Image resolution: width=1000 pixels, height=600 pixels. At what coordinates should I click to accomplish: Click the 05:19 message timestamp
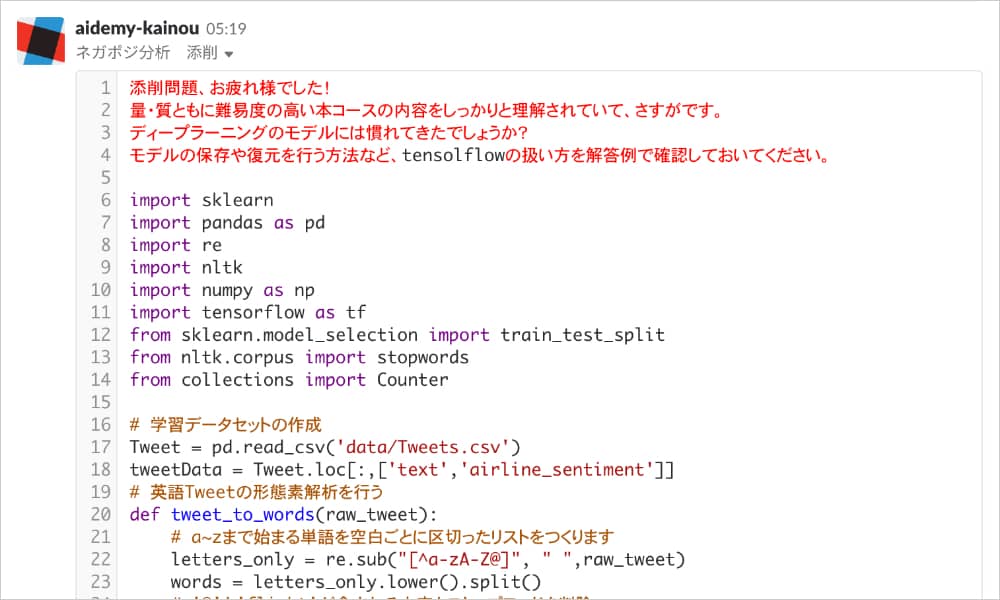click(226, 29)
